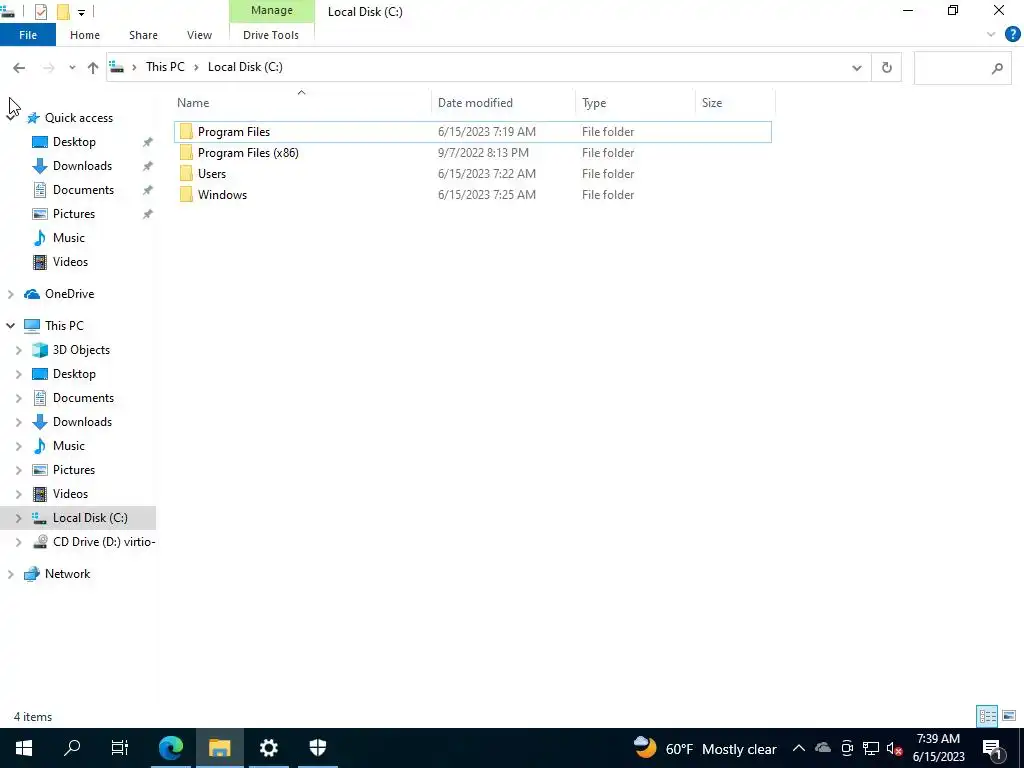
Task: Open the Windows Start menu
Action: pos(24,748)
